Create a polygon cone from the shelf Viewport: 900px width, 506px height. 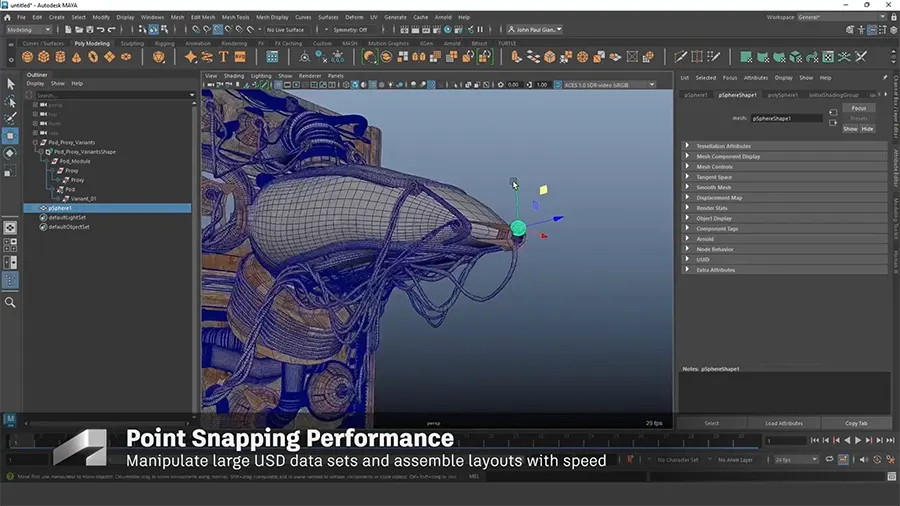(x=76, y=57)
